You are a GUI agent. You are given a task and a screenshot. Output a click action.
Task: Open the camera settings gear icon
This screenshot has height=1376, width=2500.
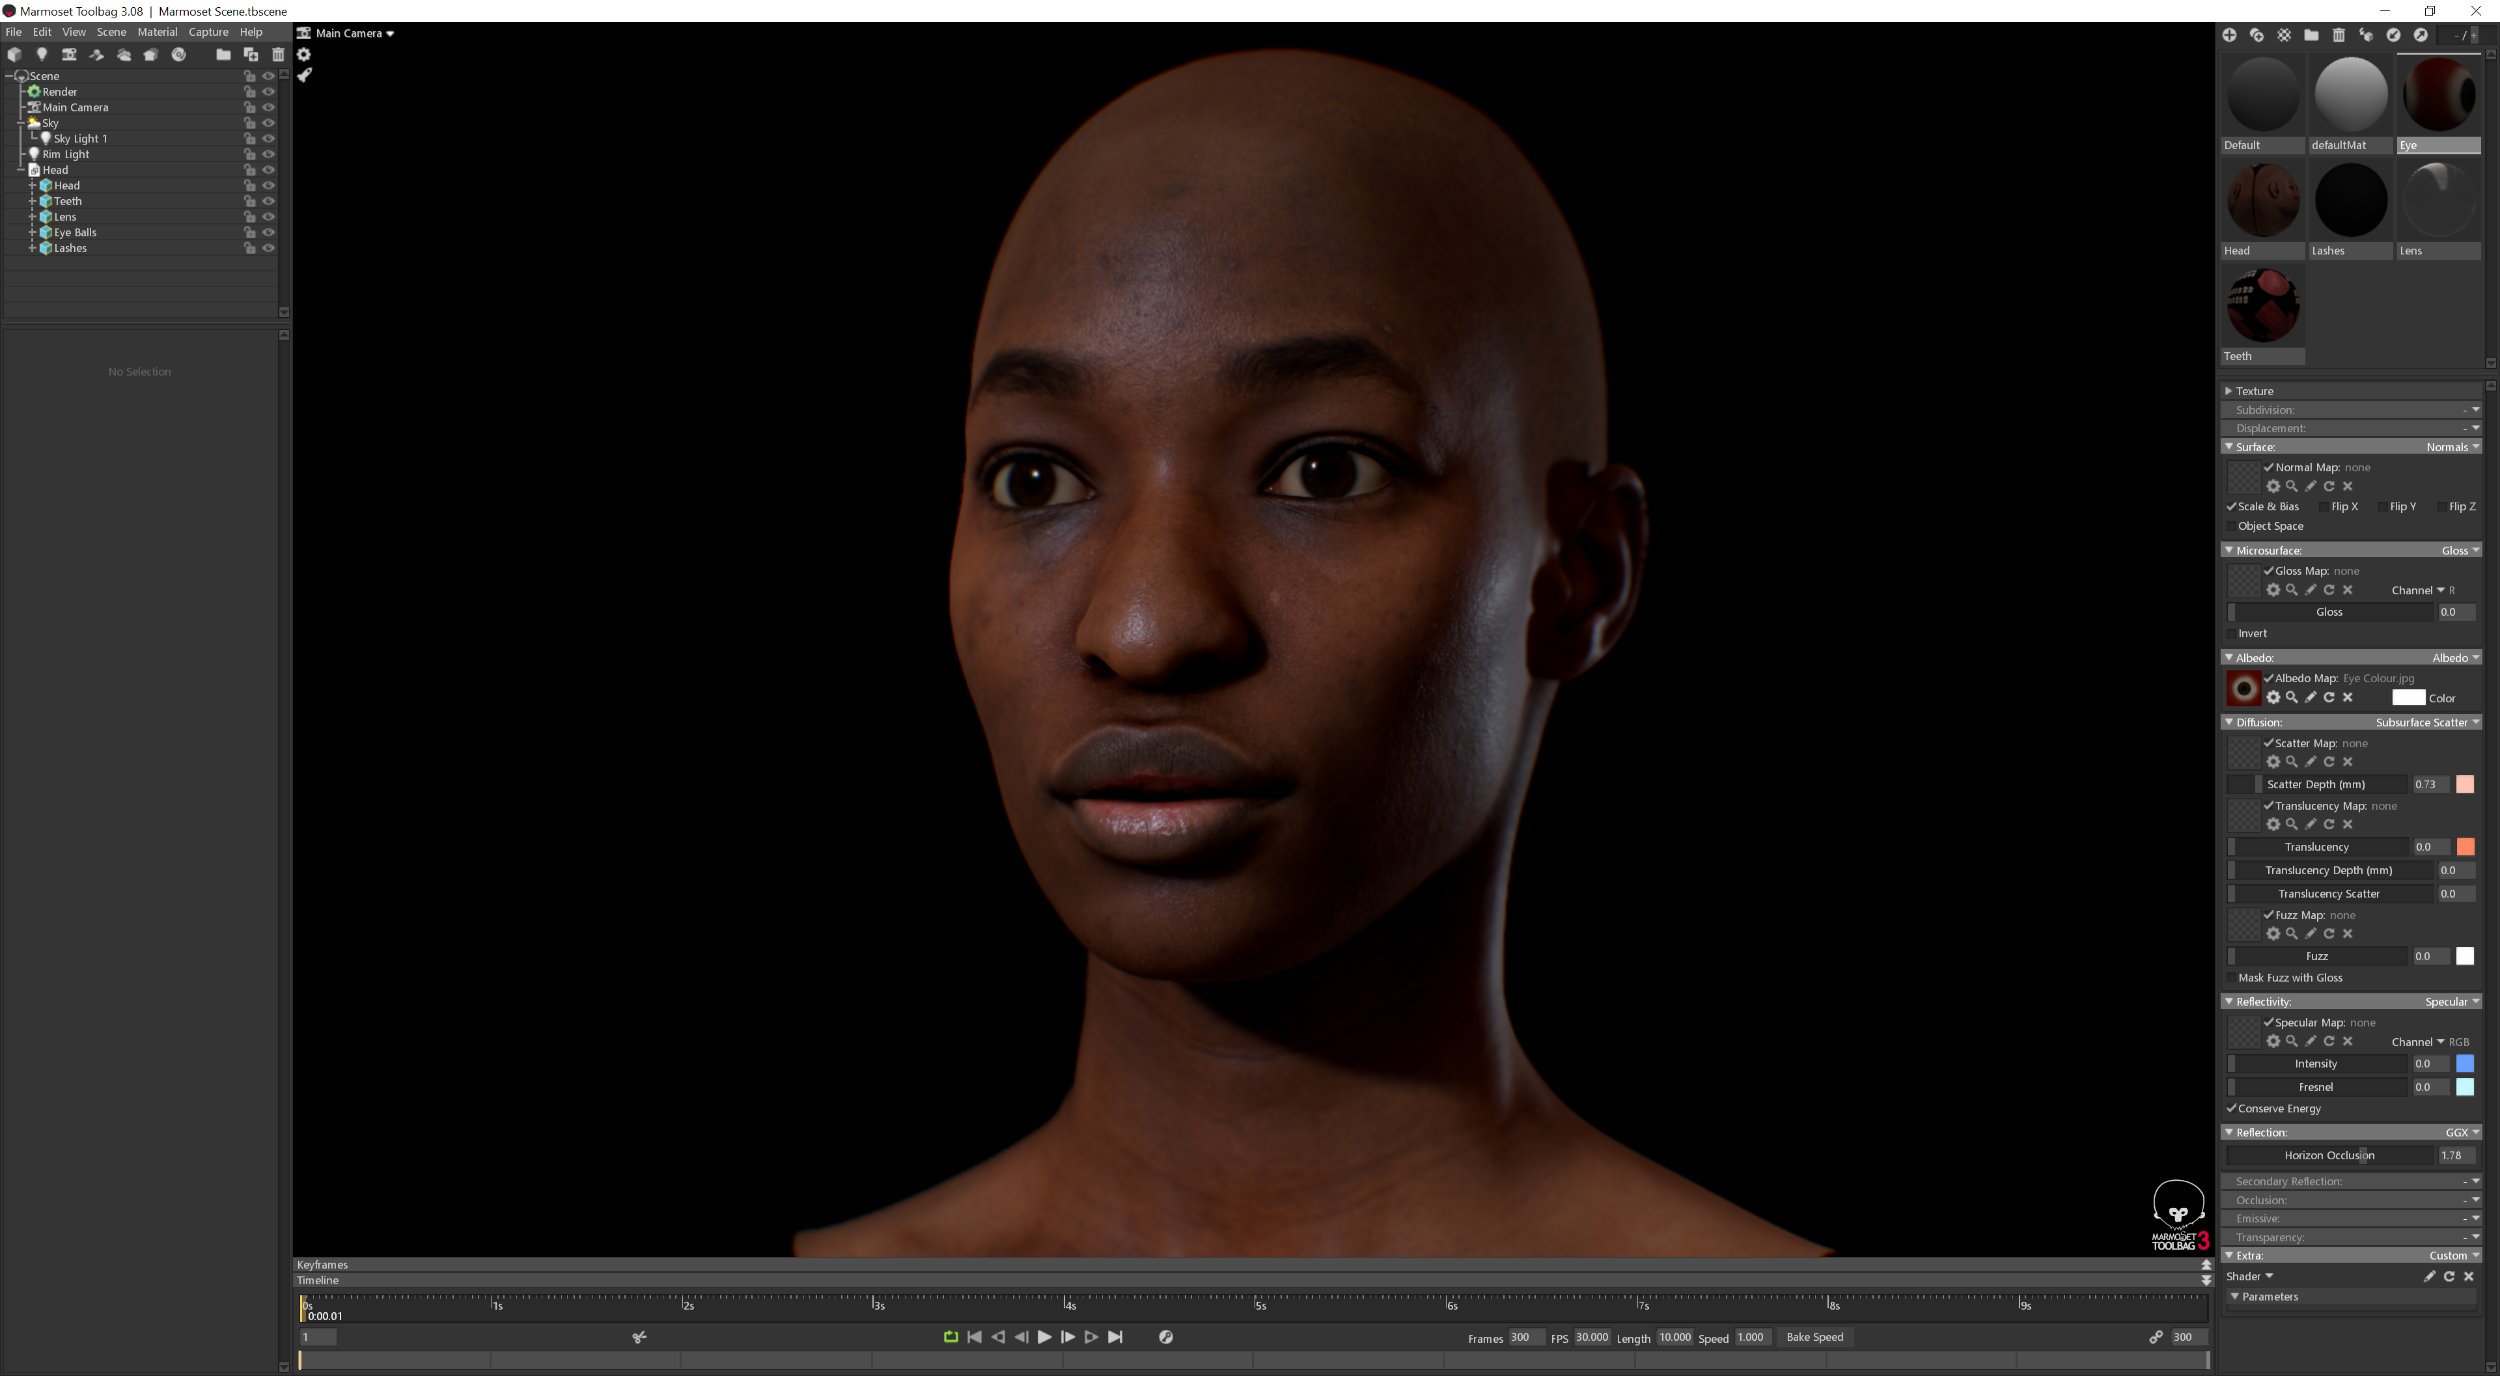(305, 55)
